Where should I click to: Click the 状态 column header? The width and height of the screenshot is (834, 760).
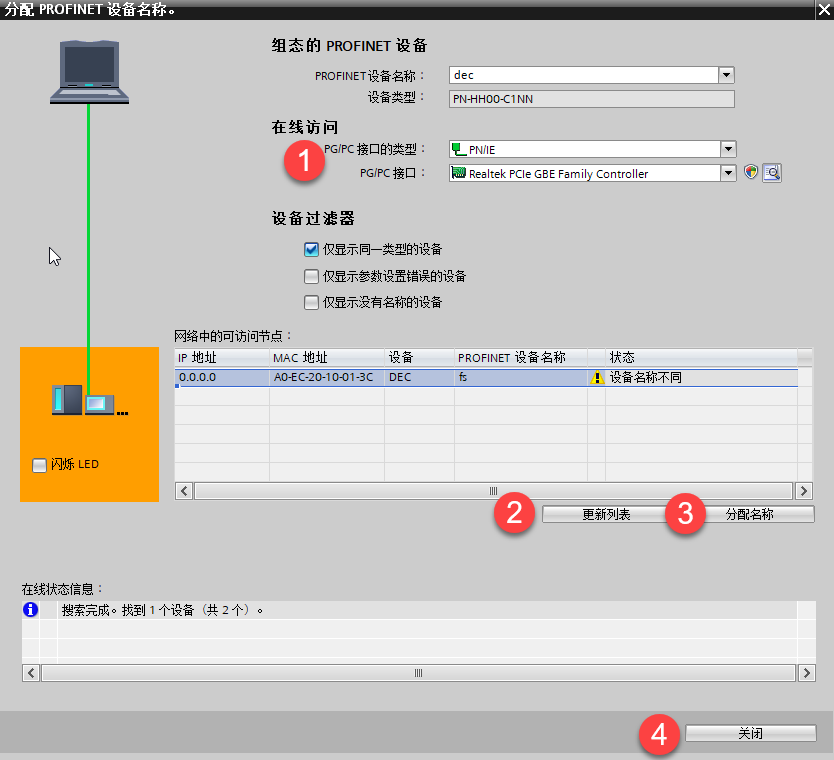point(701,357)
